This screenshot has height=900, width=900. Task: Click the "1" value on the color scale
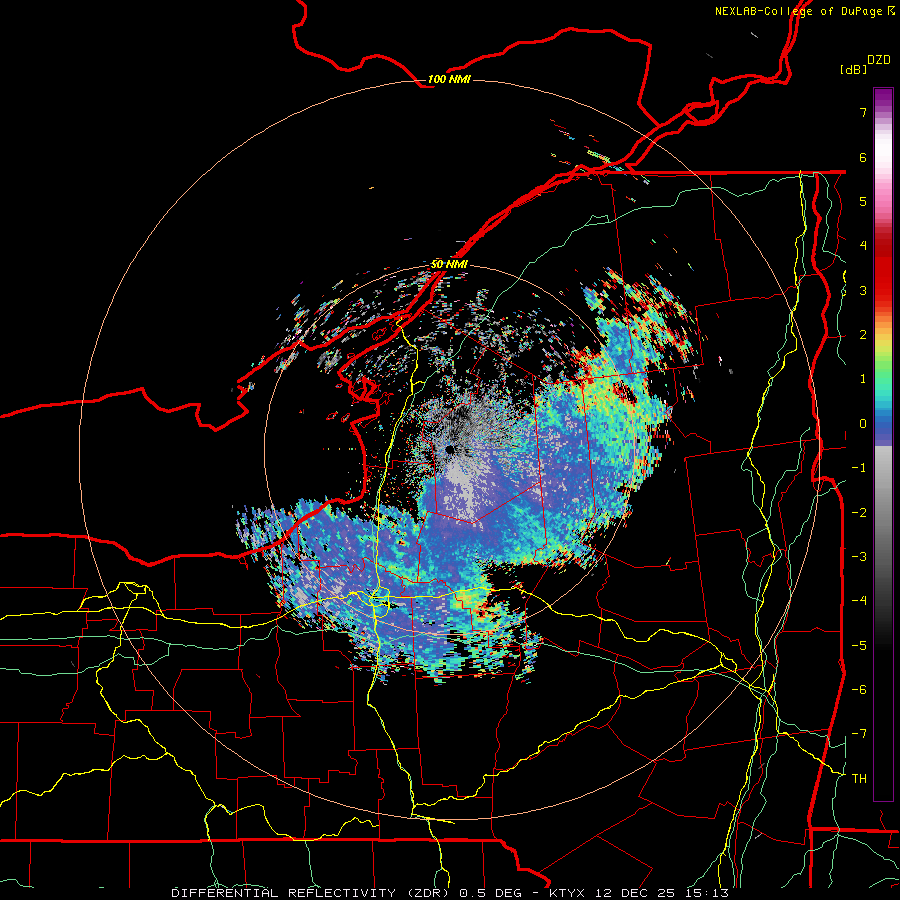[x=863, y=379]
